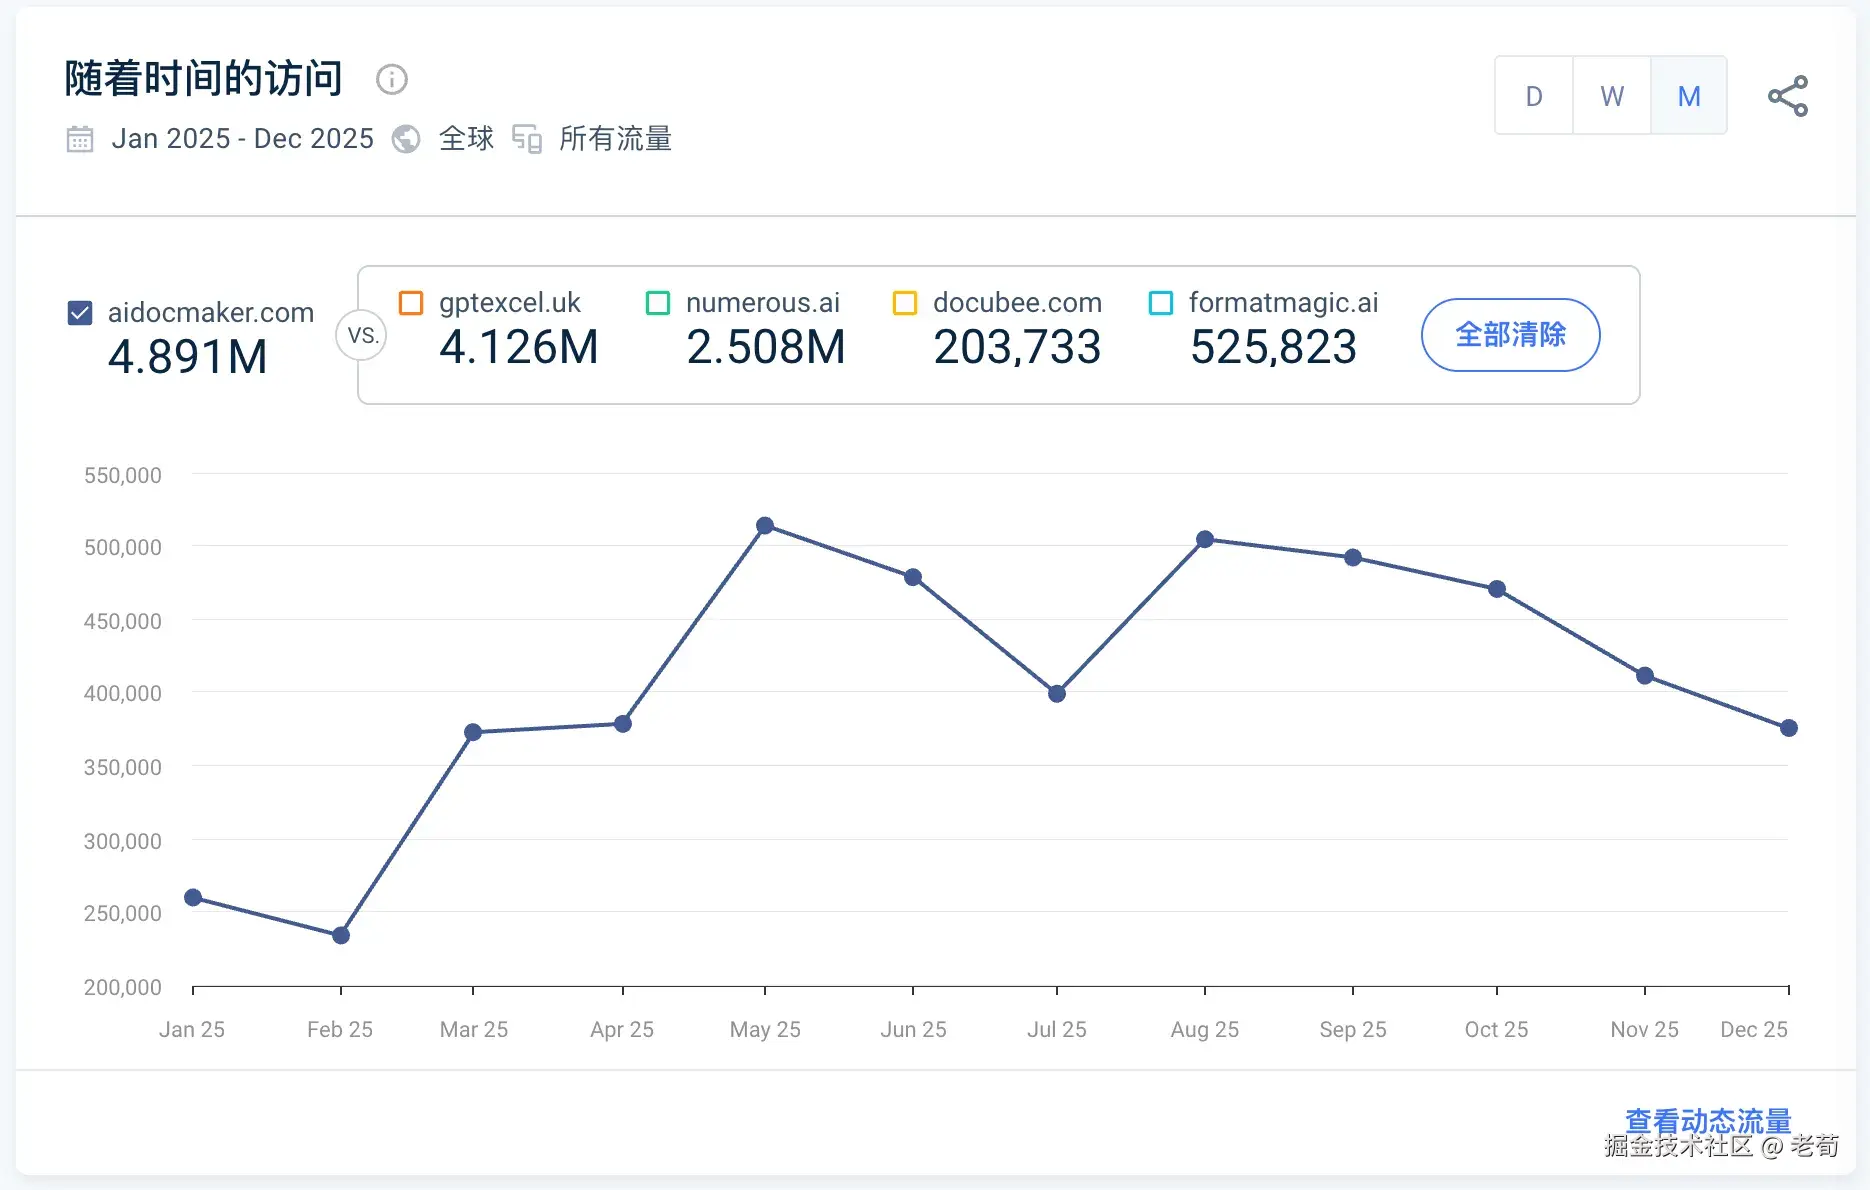Switch to the D daily view
1870x1190 pixels.
tap(1534, 96)
